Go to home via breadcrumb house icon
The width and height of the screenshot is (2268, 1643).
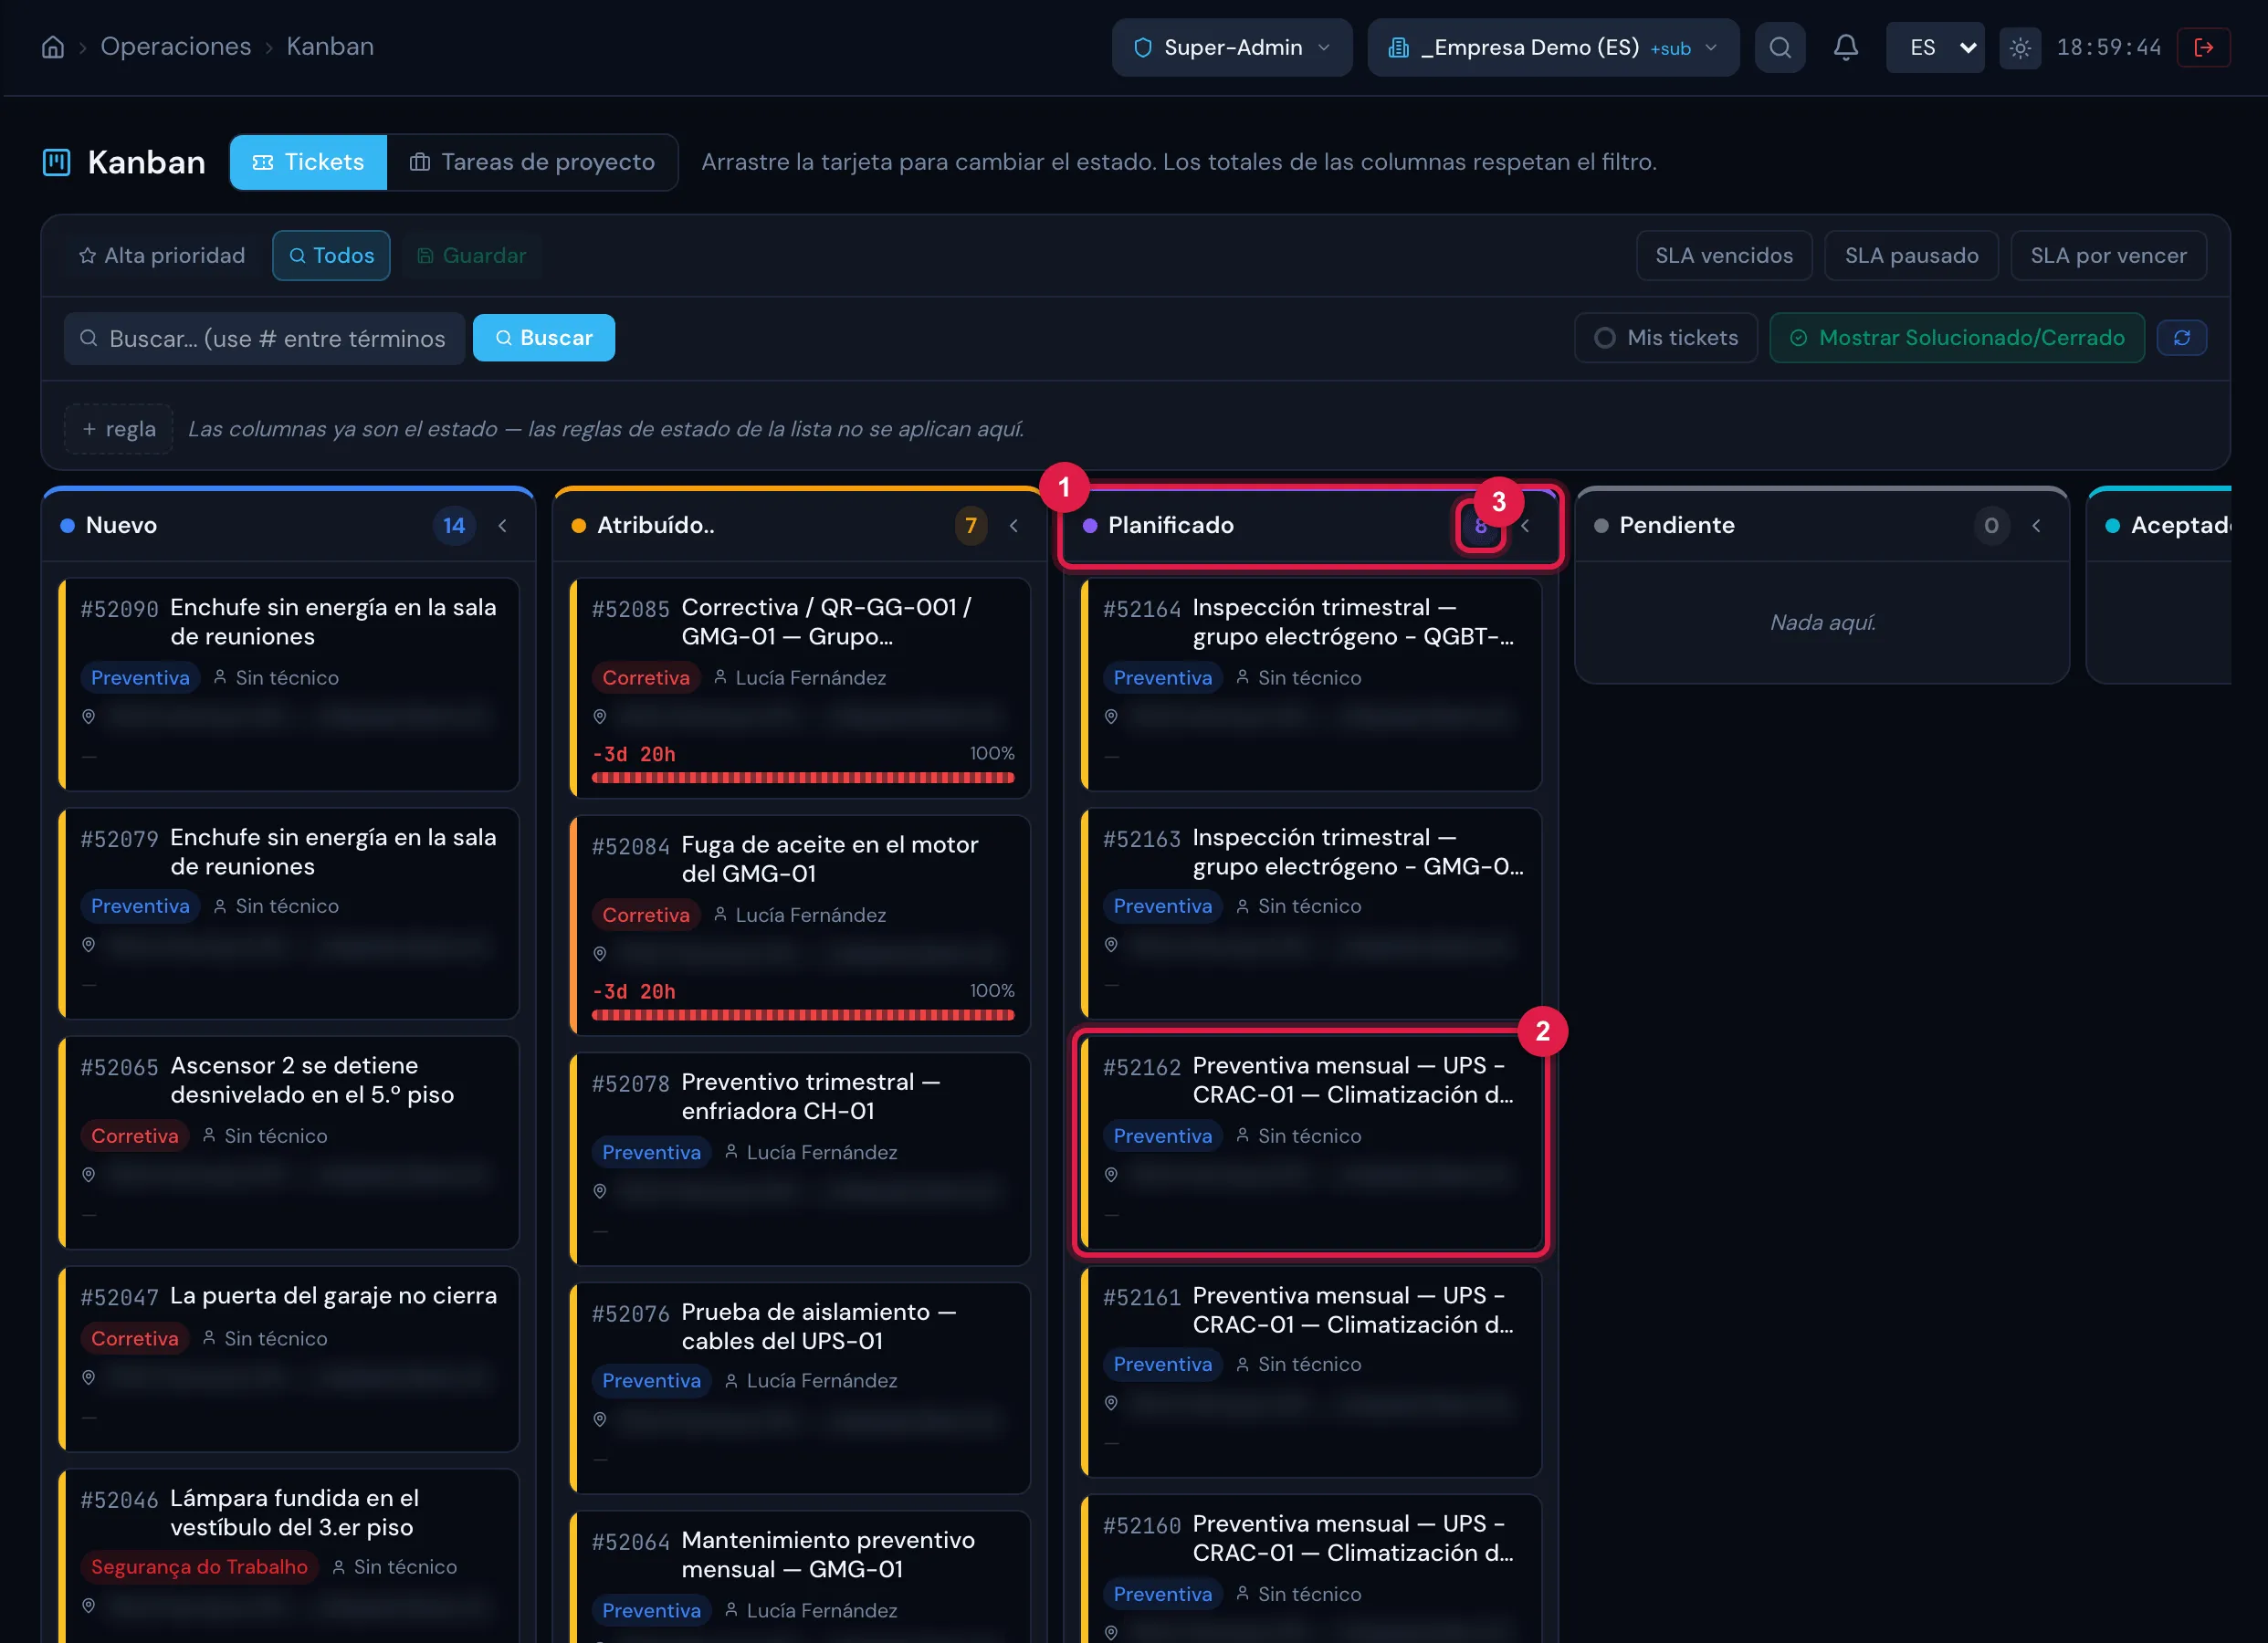click(x=53, y=47)
